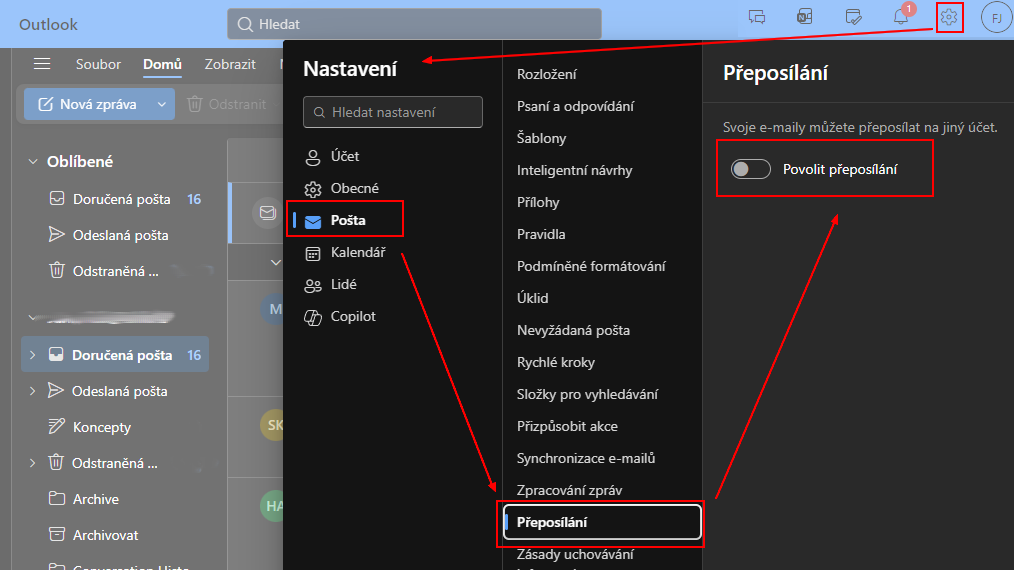This screenshot has height=570, width=1014.
Task: Collapse the Oblíbené folder group
Action: coord(32,161)
